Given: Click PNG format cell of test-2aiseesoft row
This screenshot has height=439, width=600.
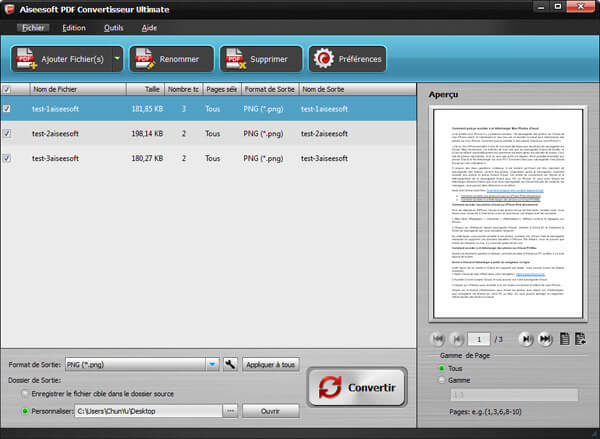Looking at the screenshot, I should tap(263, 134).
